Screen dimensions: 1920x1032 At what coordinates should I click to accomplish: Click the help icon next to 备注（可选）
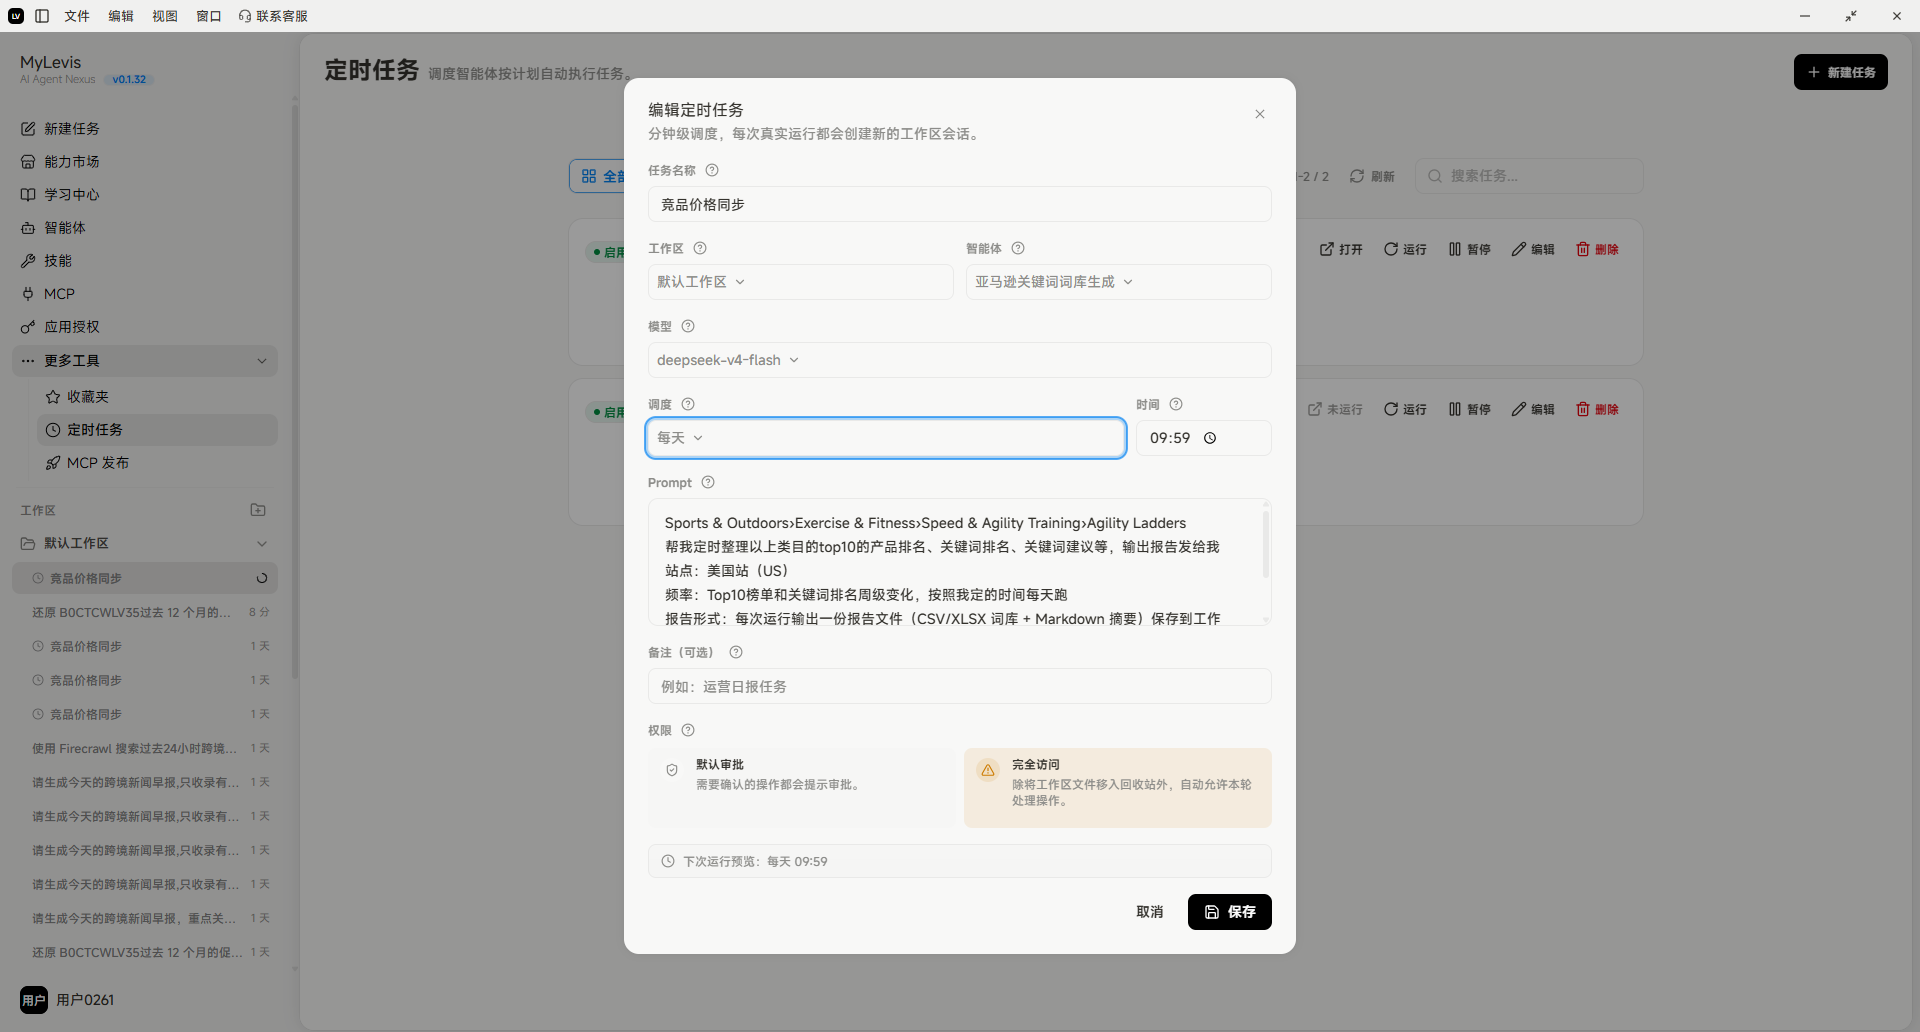click(x=736, y=652)
